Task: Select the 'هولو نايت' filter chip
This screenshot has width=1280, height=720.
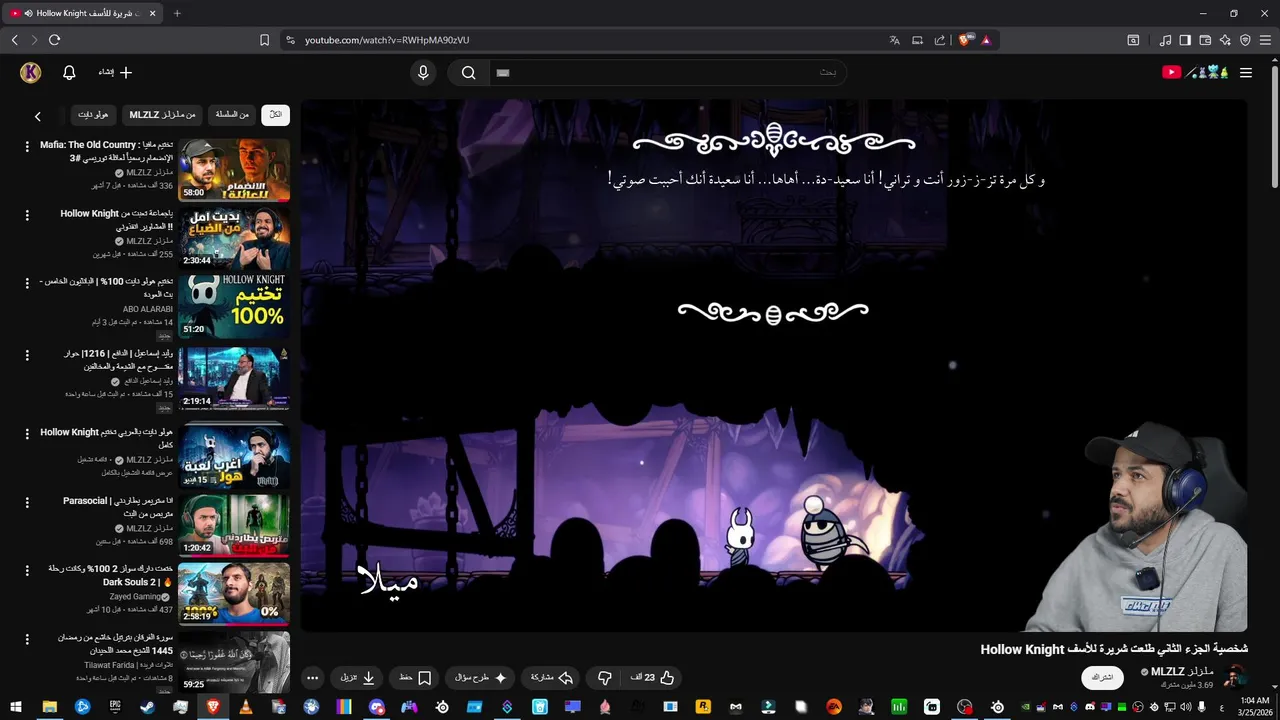Action: tap(93, 115)
